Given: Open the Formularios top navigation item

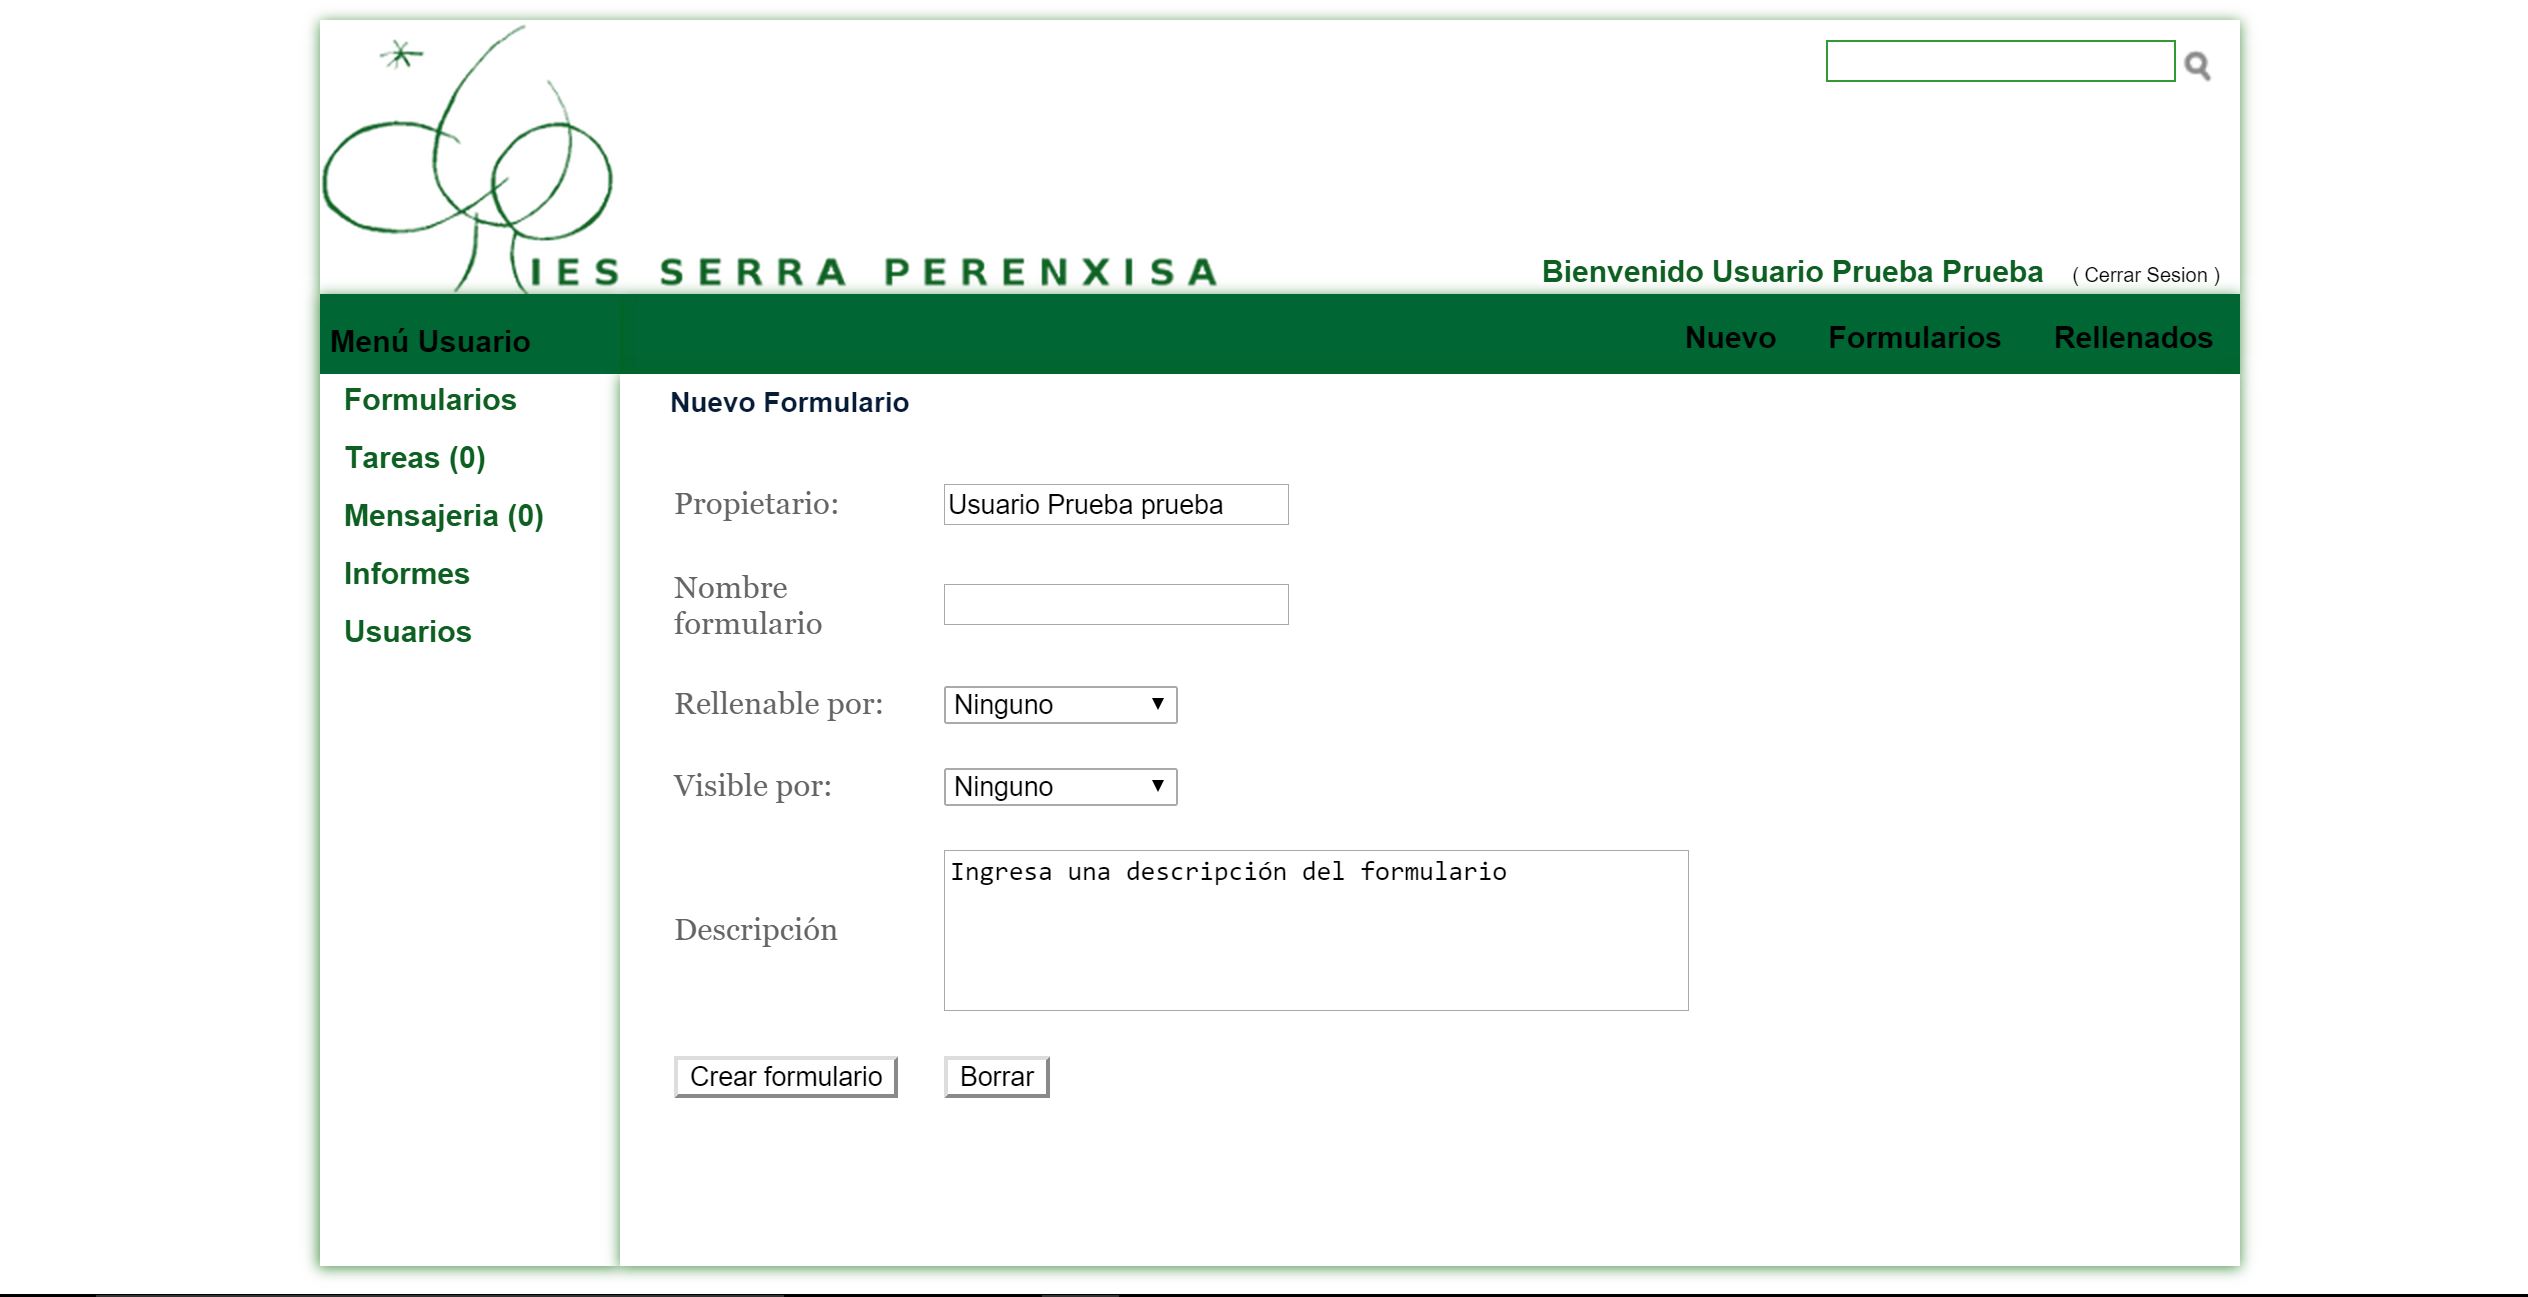Looking at the screenshot, I should tap(1914, 338).
